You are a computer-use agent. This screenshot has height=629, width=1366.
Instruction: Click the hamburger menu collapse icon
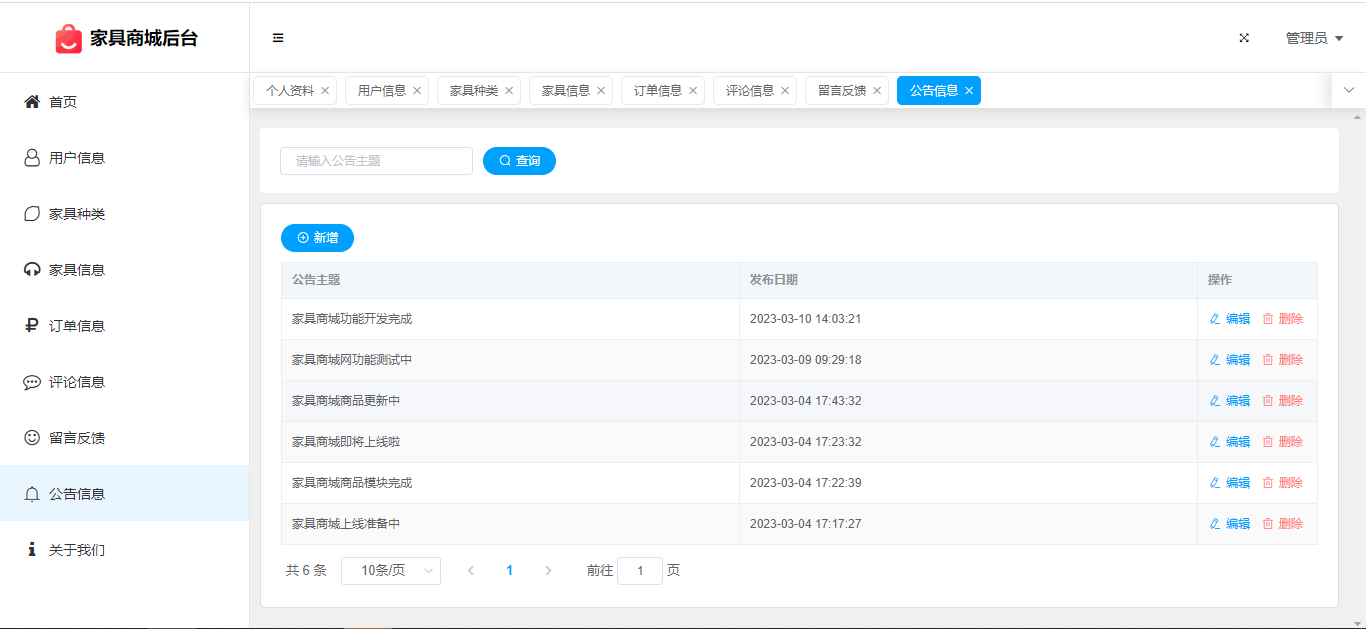click(x=278, y=38)
